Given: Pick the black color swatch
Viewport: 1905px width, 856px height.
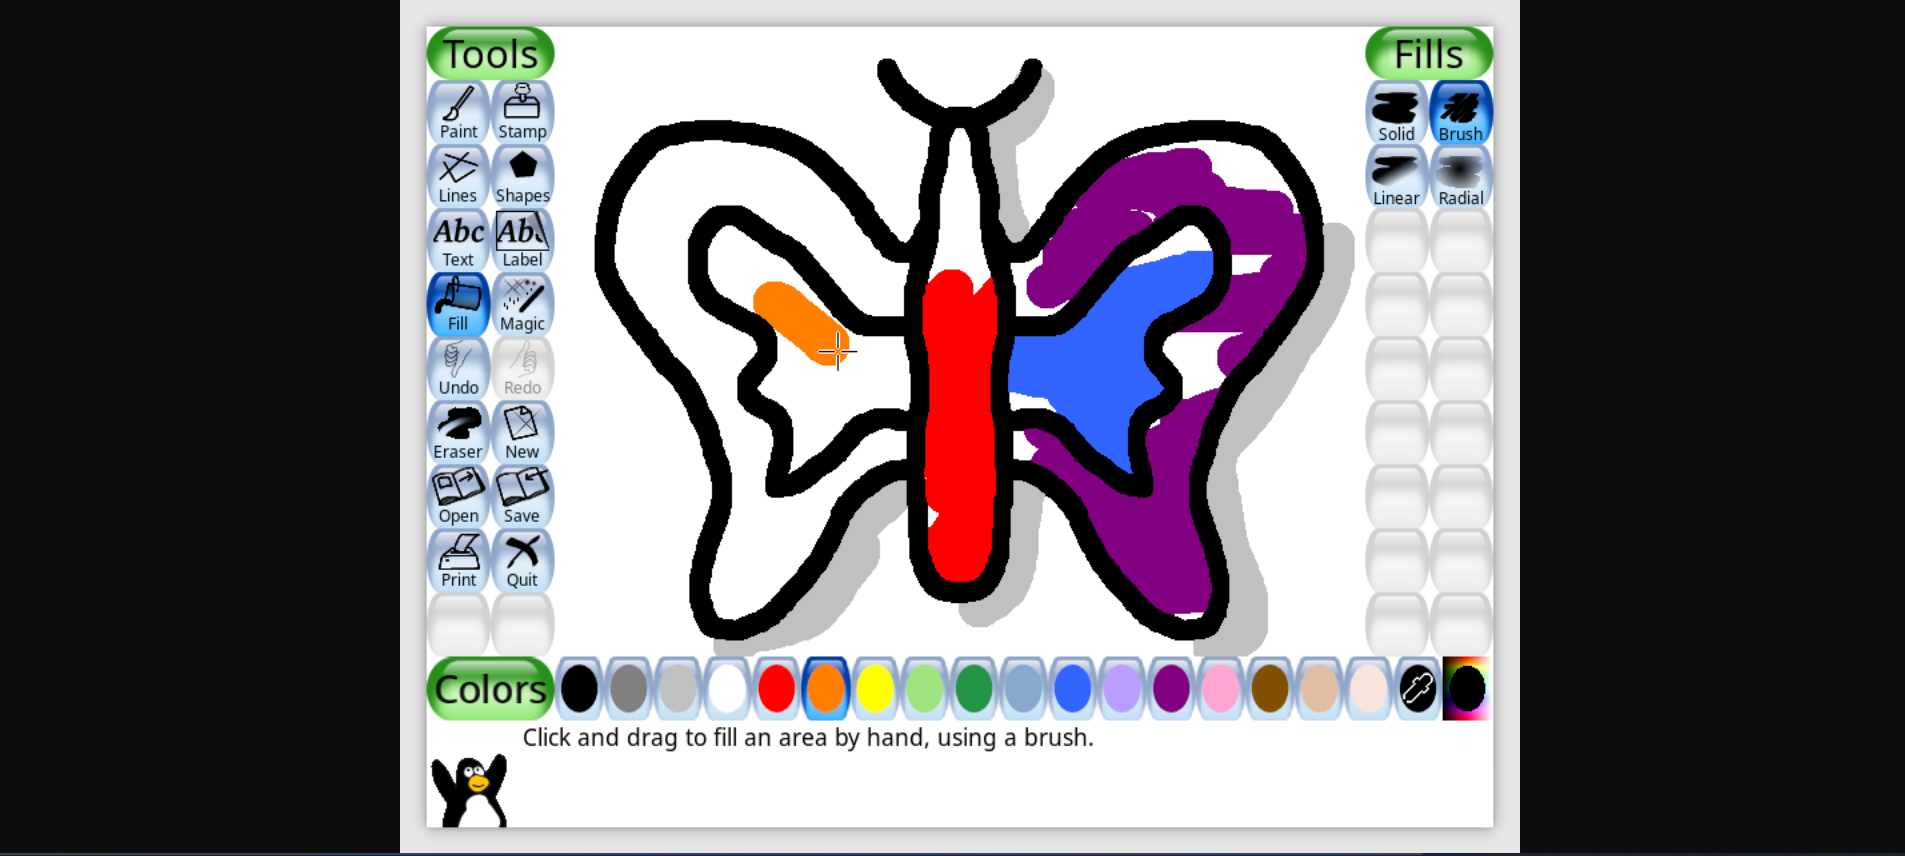Looking at the screenshot, I should click(579, 689).
